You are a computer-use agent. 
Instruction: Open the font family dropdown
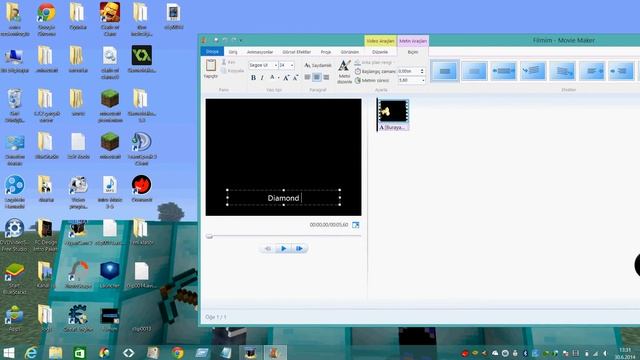click(276, 65)
